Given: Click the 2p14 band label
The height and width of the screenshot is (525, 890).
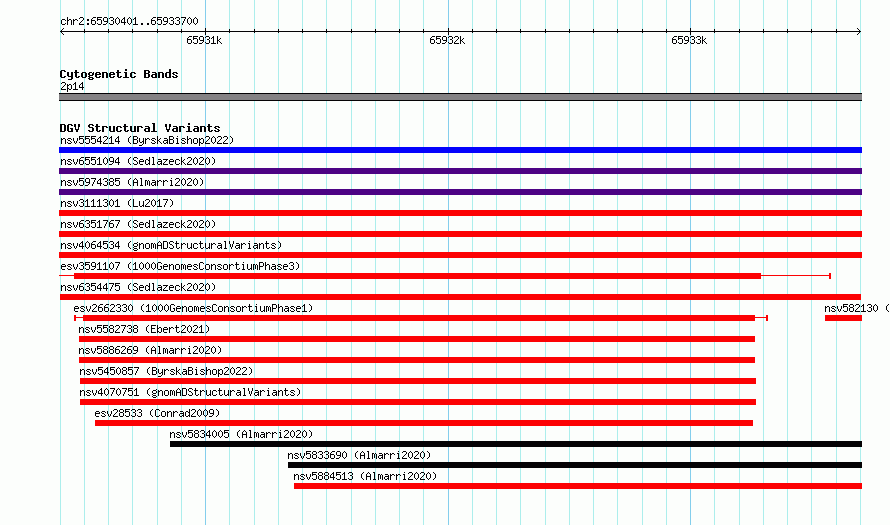Looking at the screenshot, I should (x=72, y=86).
